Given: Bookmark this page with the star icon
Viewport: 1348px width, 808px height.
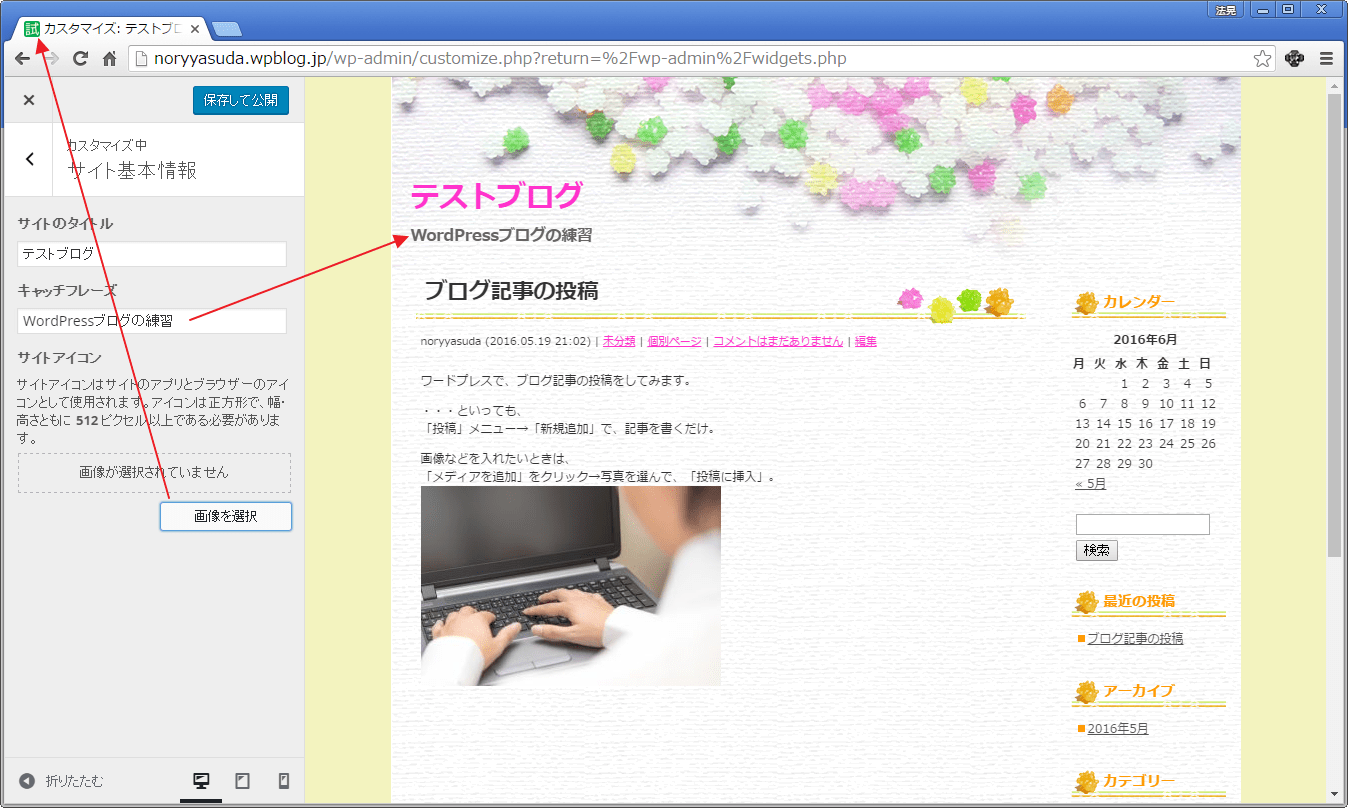Looking at the screenshot, I should (x=1262, y=58).
